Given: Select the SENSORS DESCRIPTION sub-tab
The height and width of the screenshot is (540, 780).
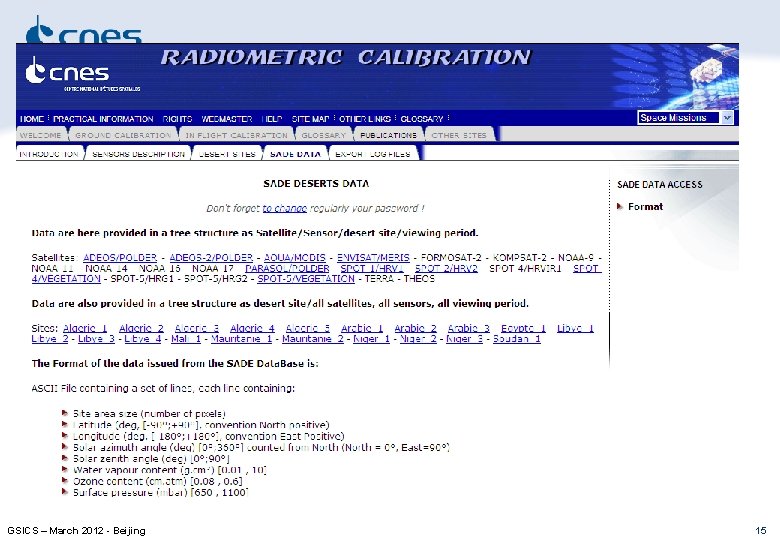Looking at the screenshot, I should (x=138, y=154).
